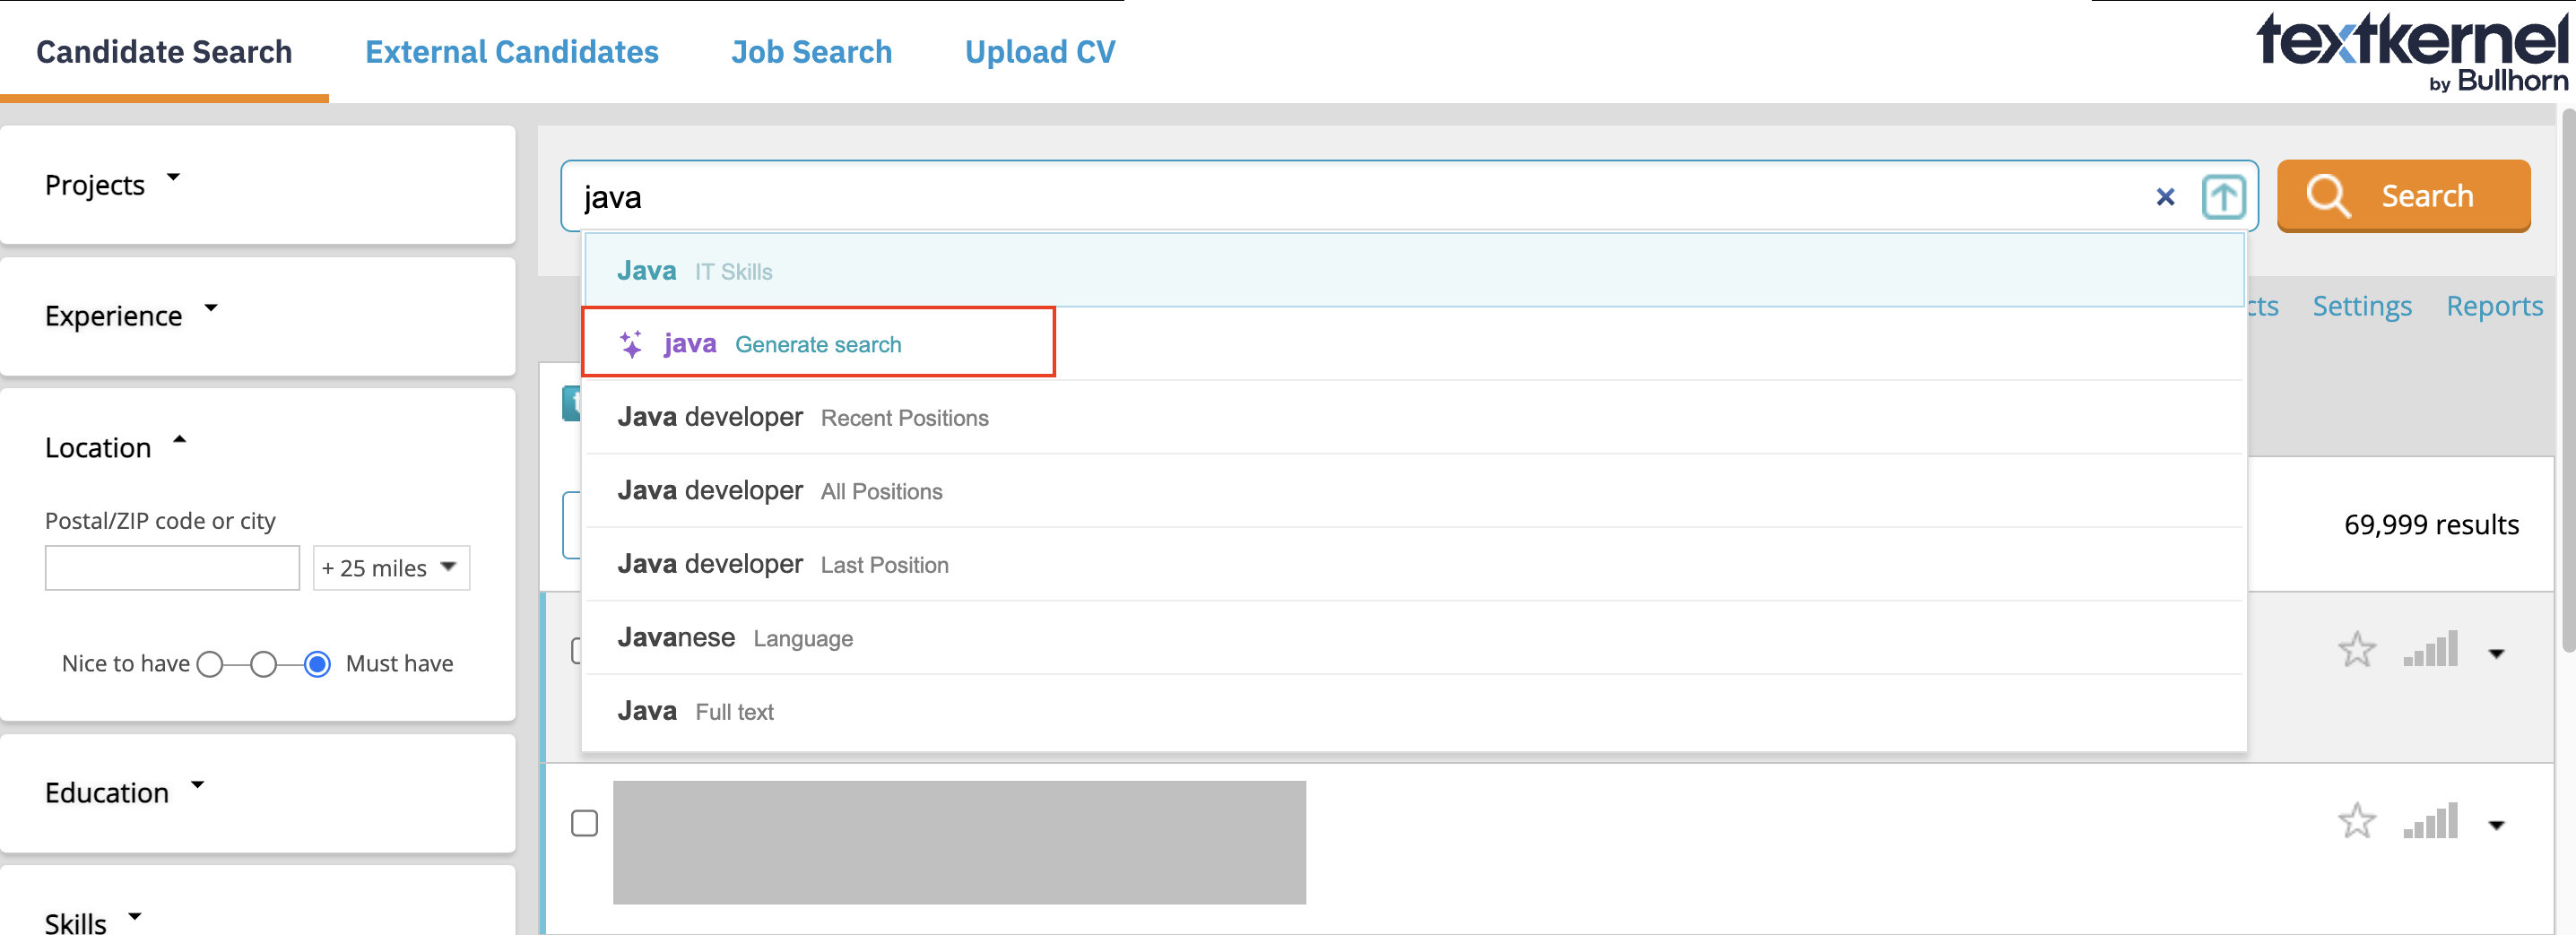2576x935 pixels.
Task: Switch to the External Candidates tab
Action: [511, 51]
